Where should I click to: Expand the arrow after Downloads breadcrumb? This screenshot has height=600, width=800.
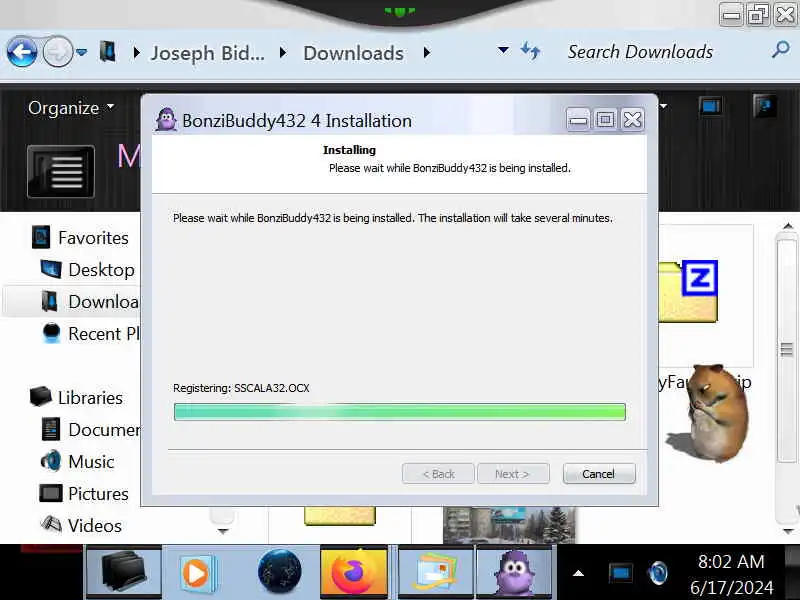coord(427,52)
